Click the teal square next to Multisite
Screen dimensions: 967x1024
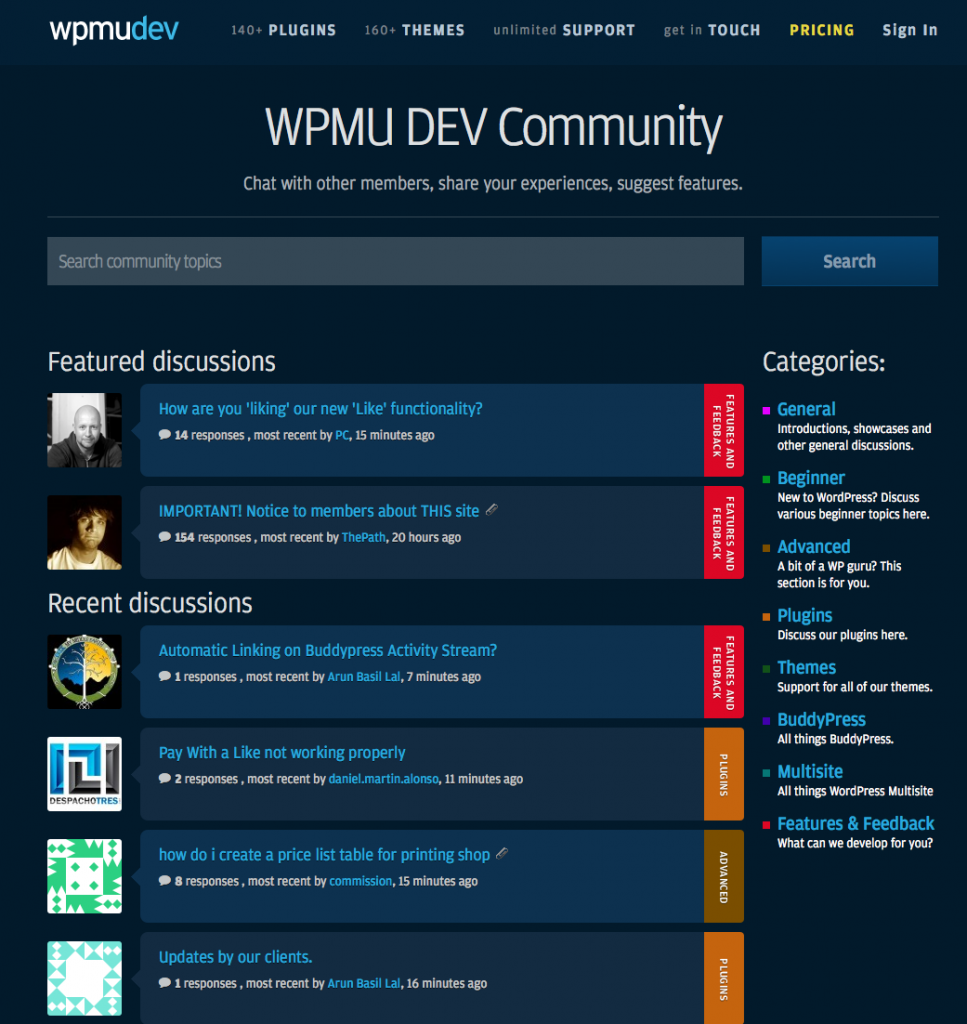(767, 773)
